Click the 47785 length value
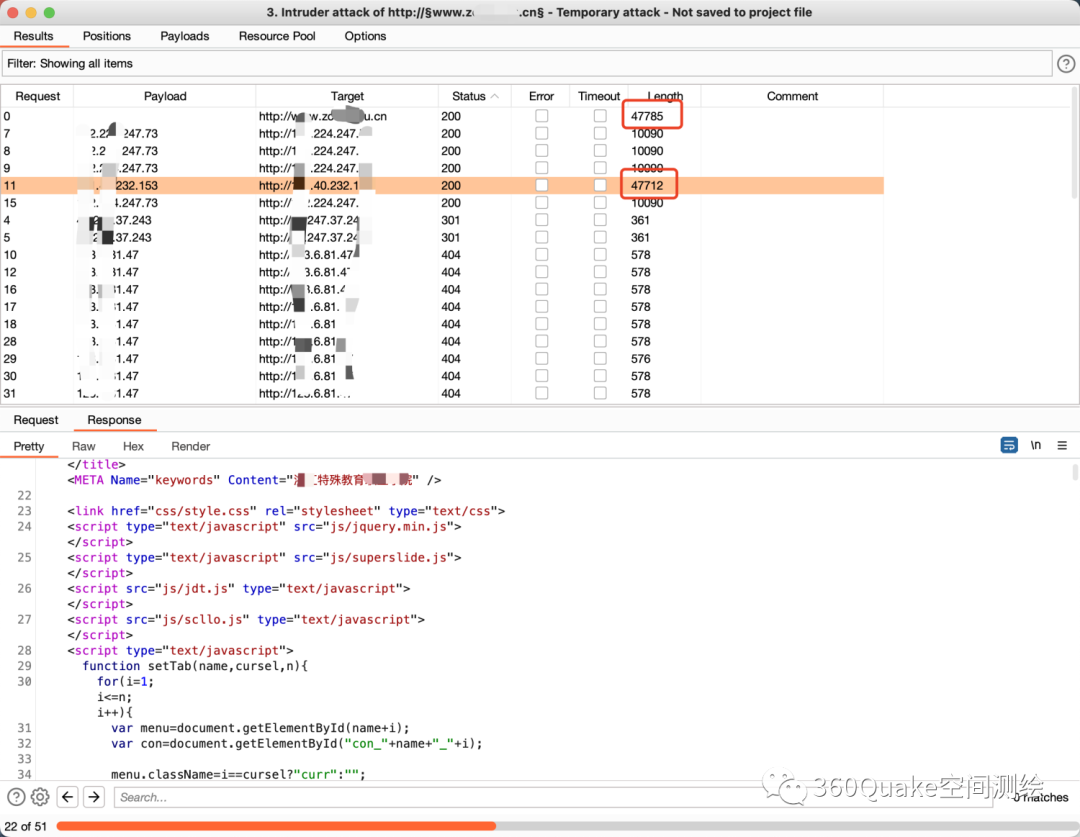 (x=647, y=116)
